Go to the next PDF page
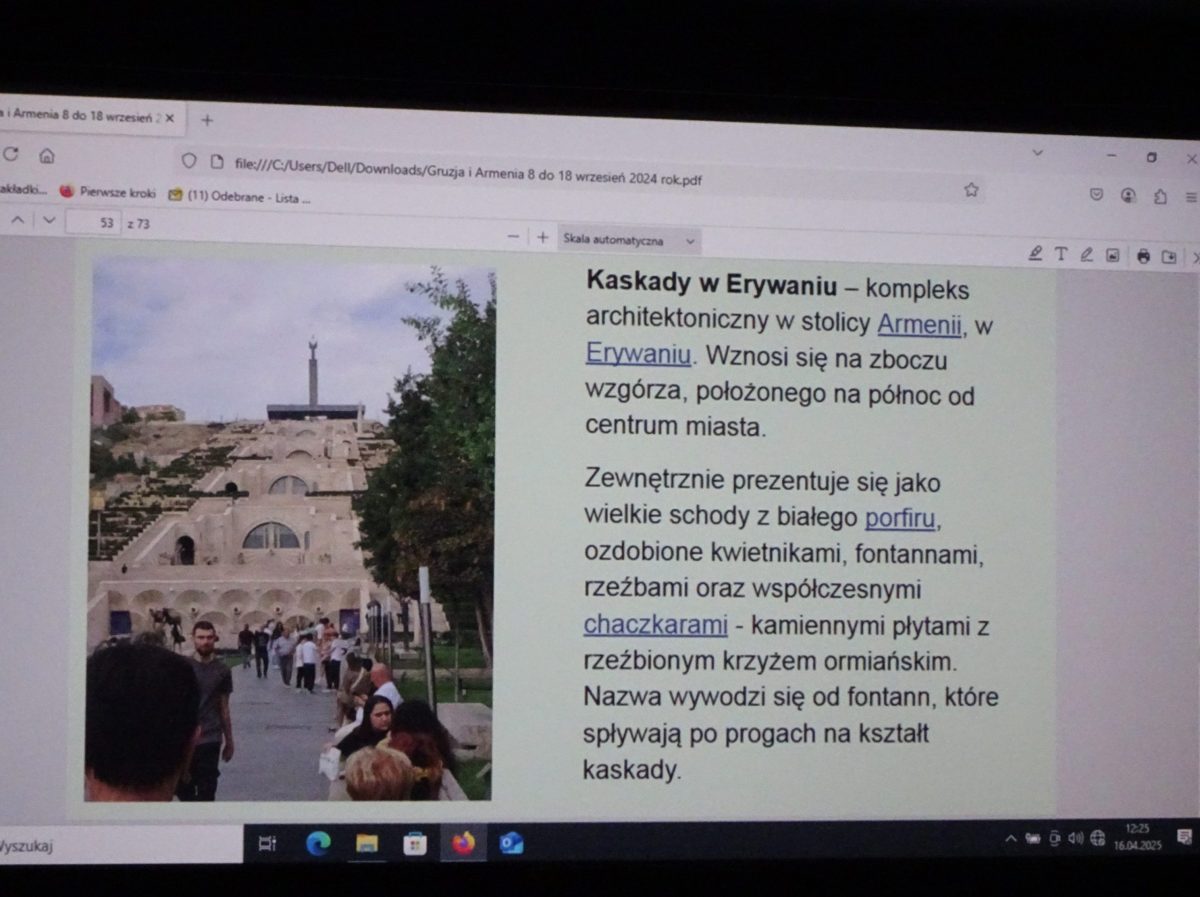 tap(49, 220)
